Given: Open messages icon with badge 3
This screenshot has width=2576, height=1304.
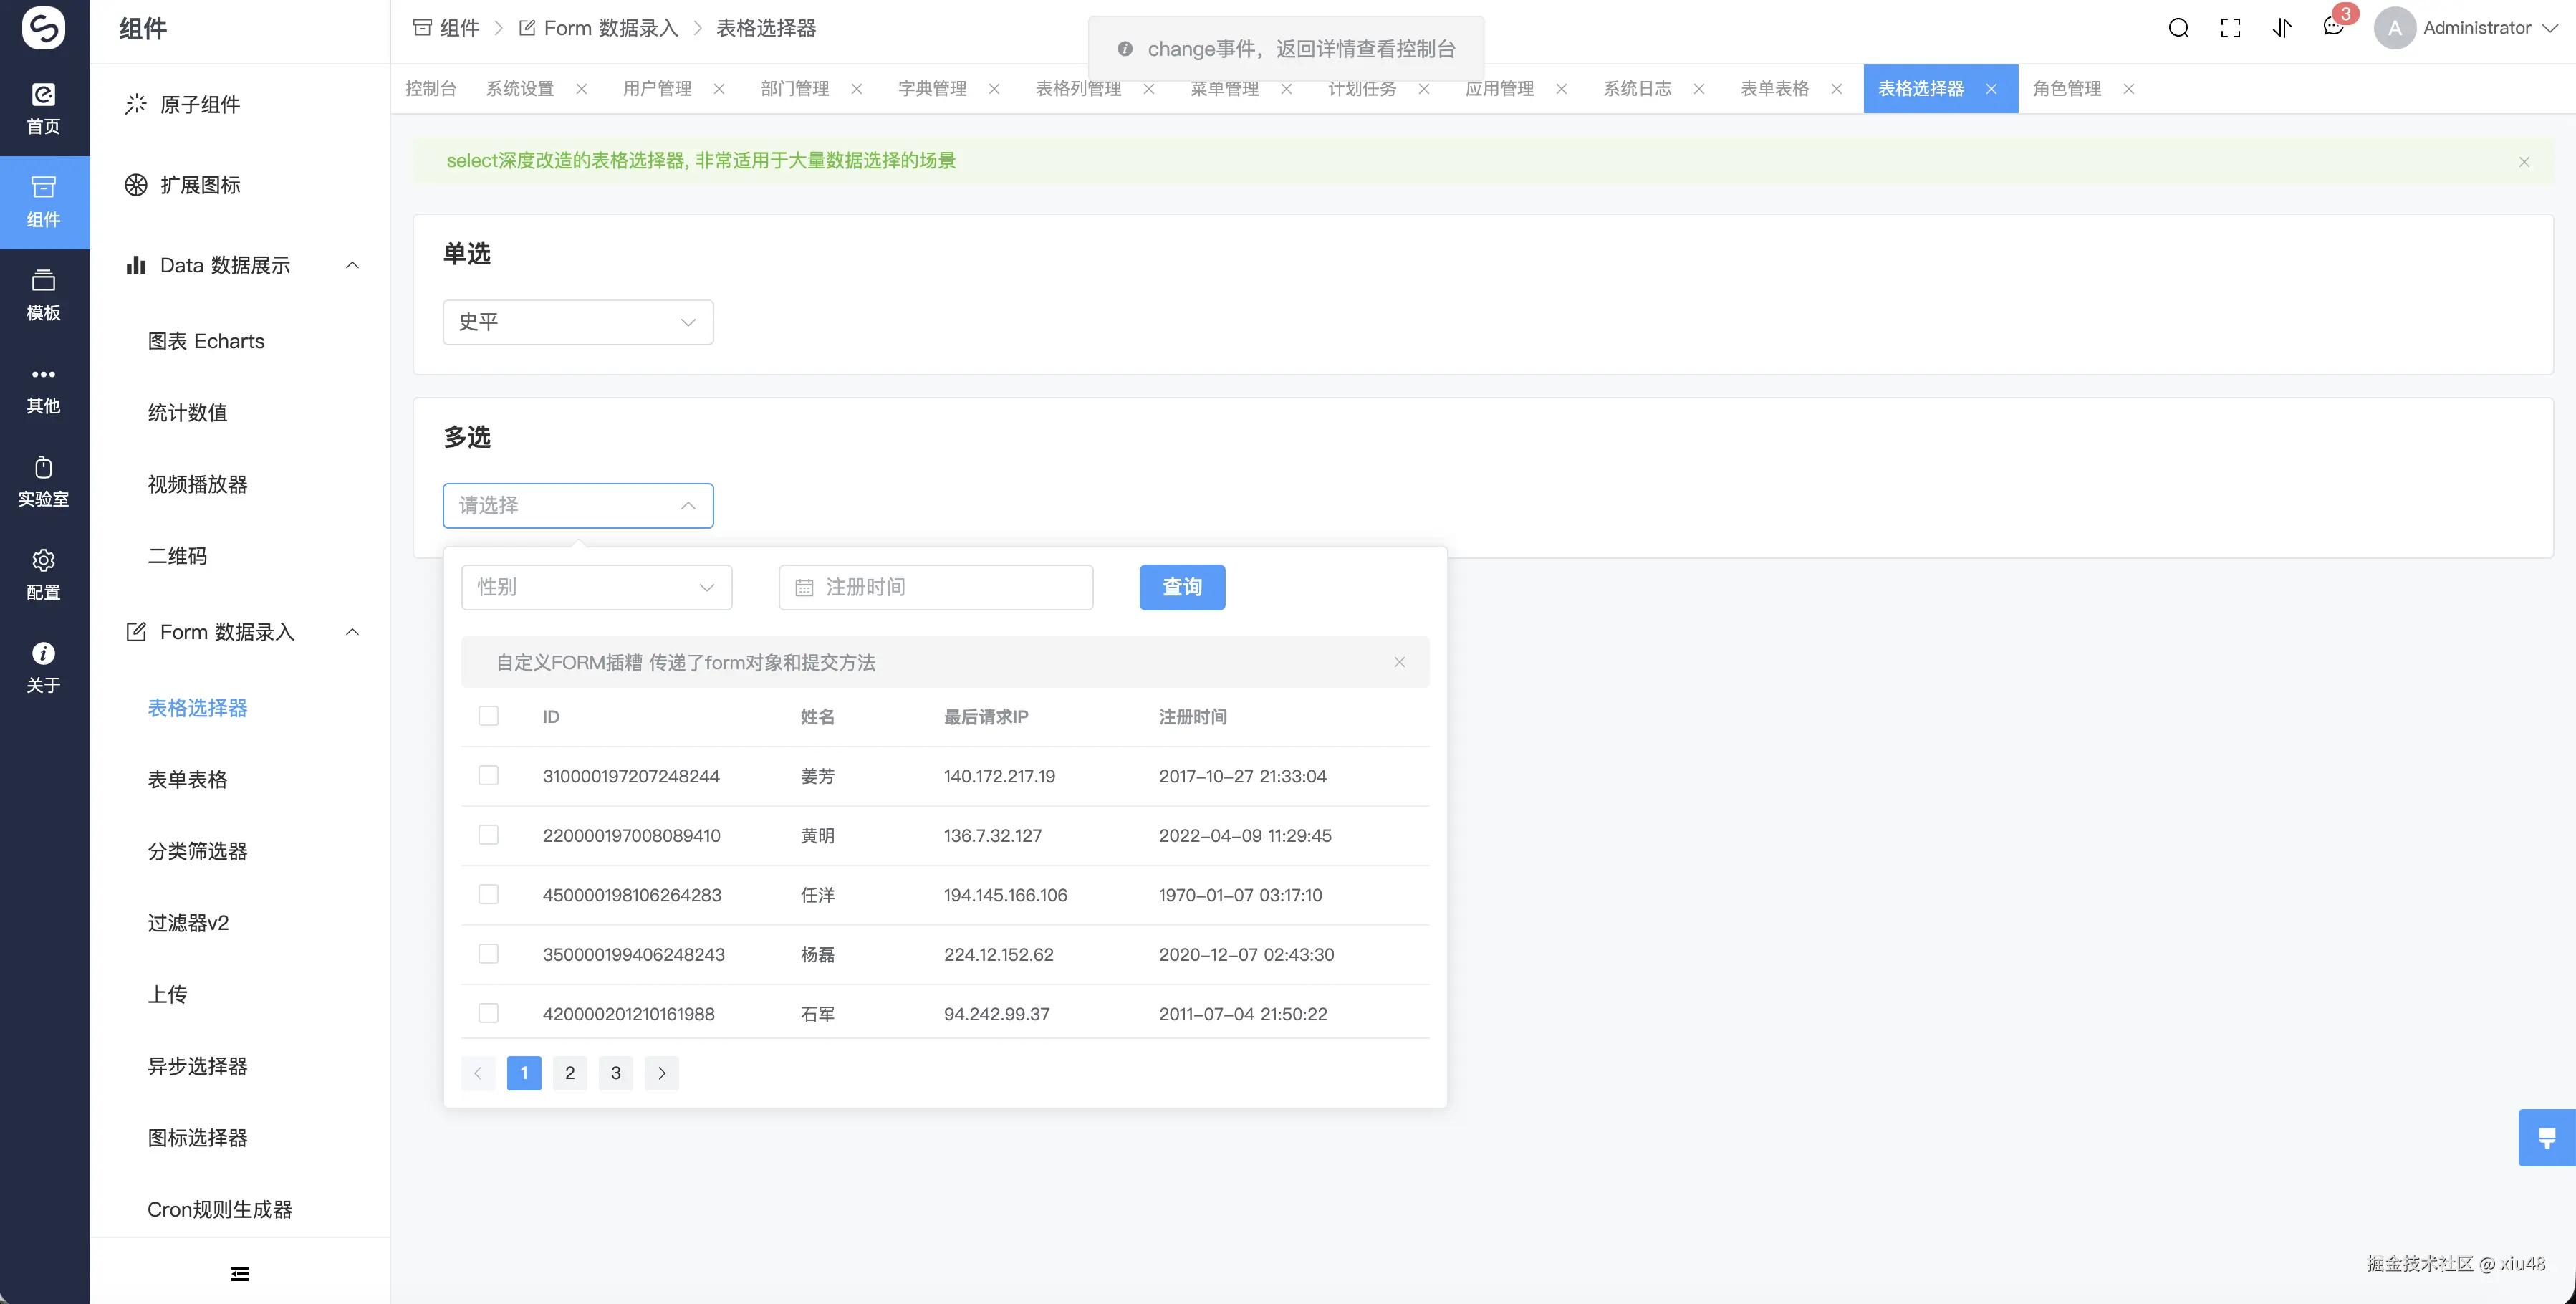Looking at the screenshot, I should (2333, 28).
